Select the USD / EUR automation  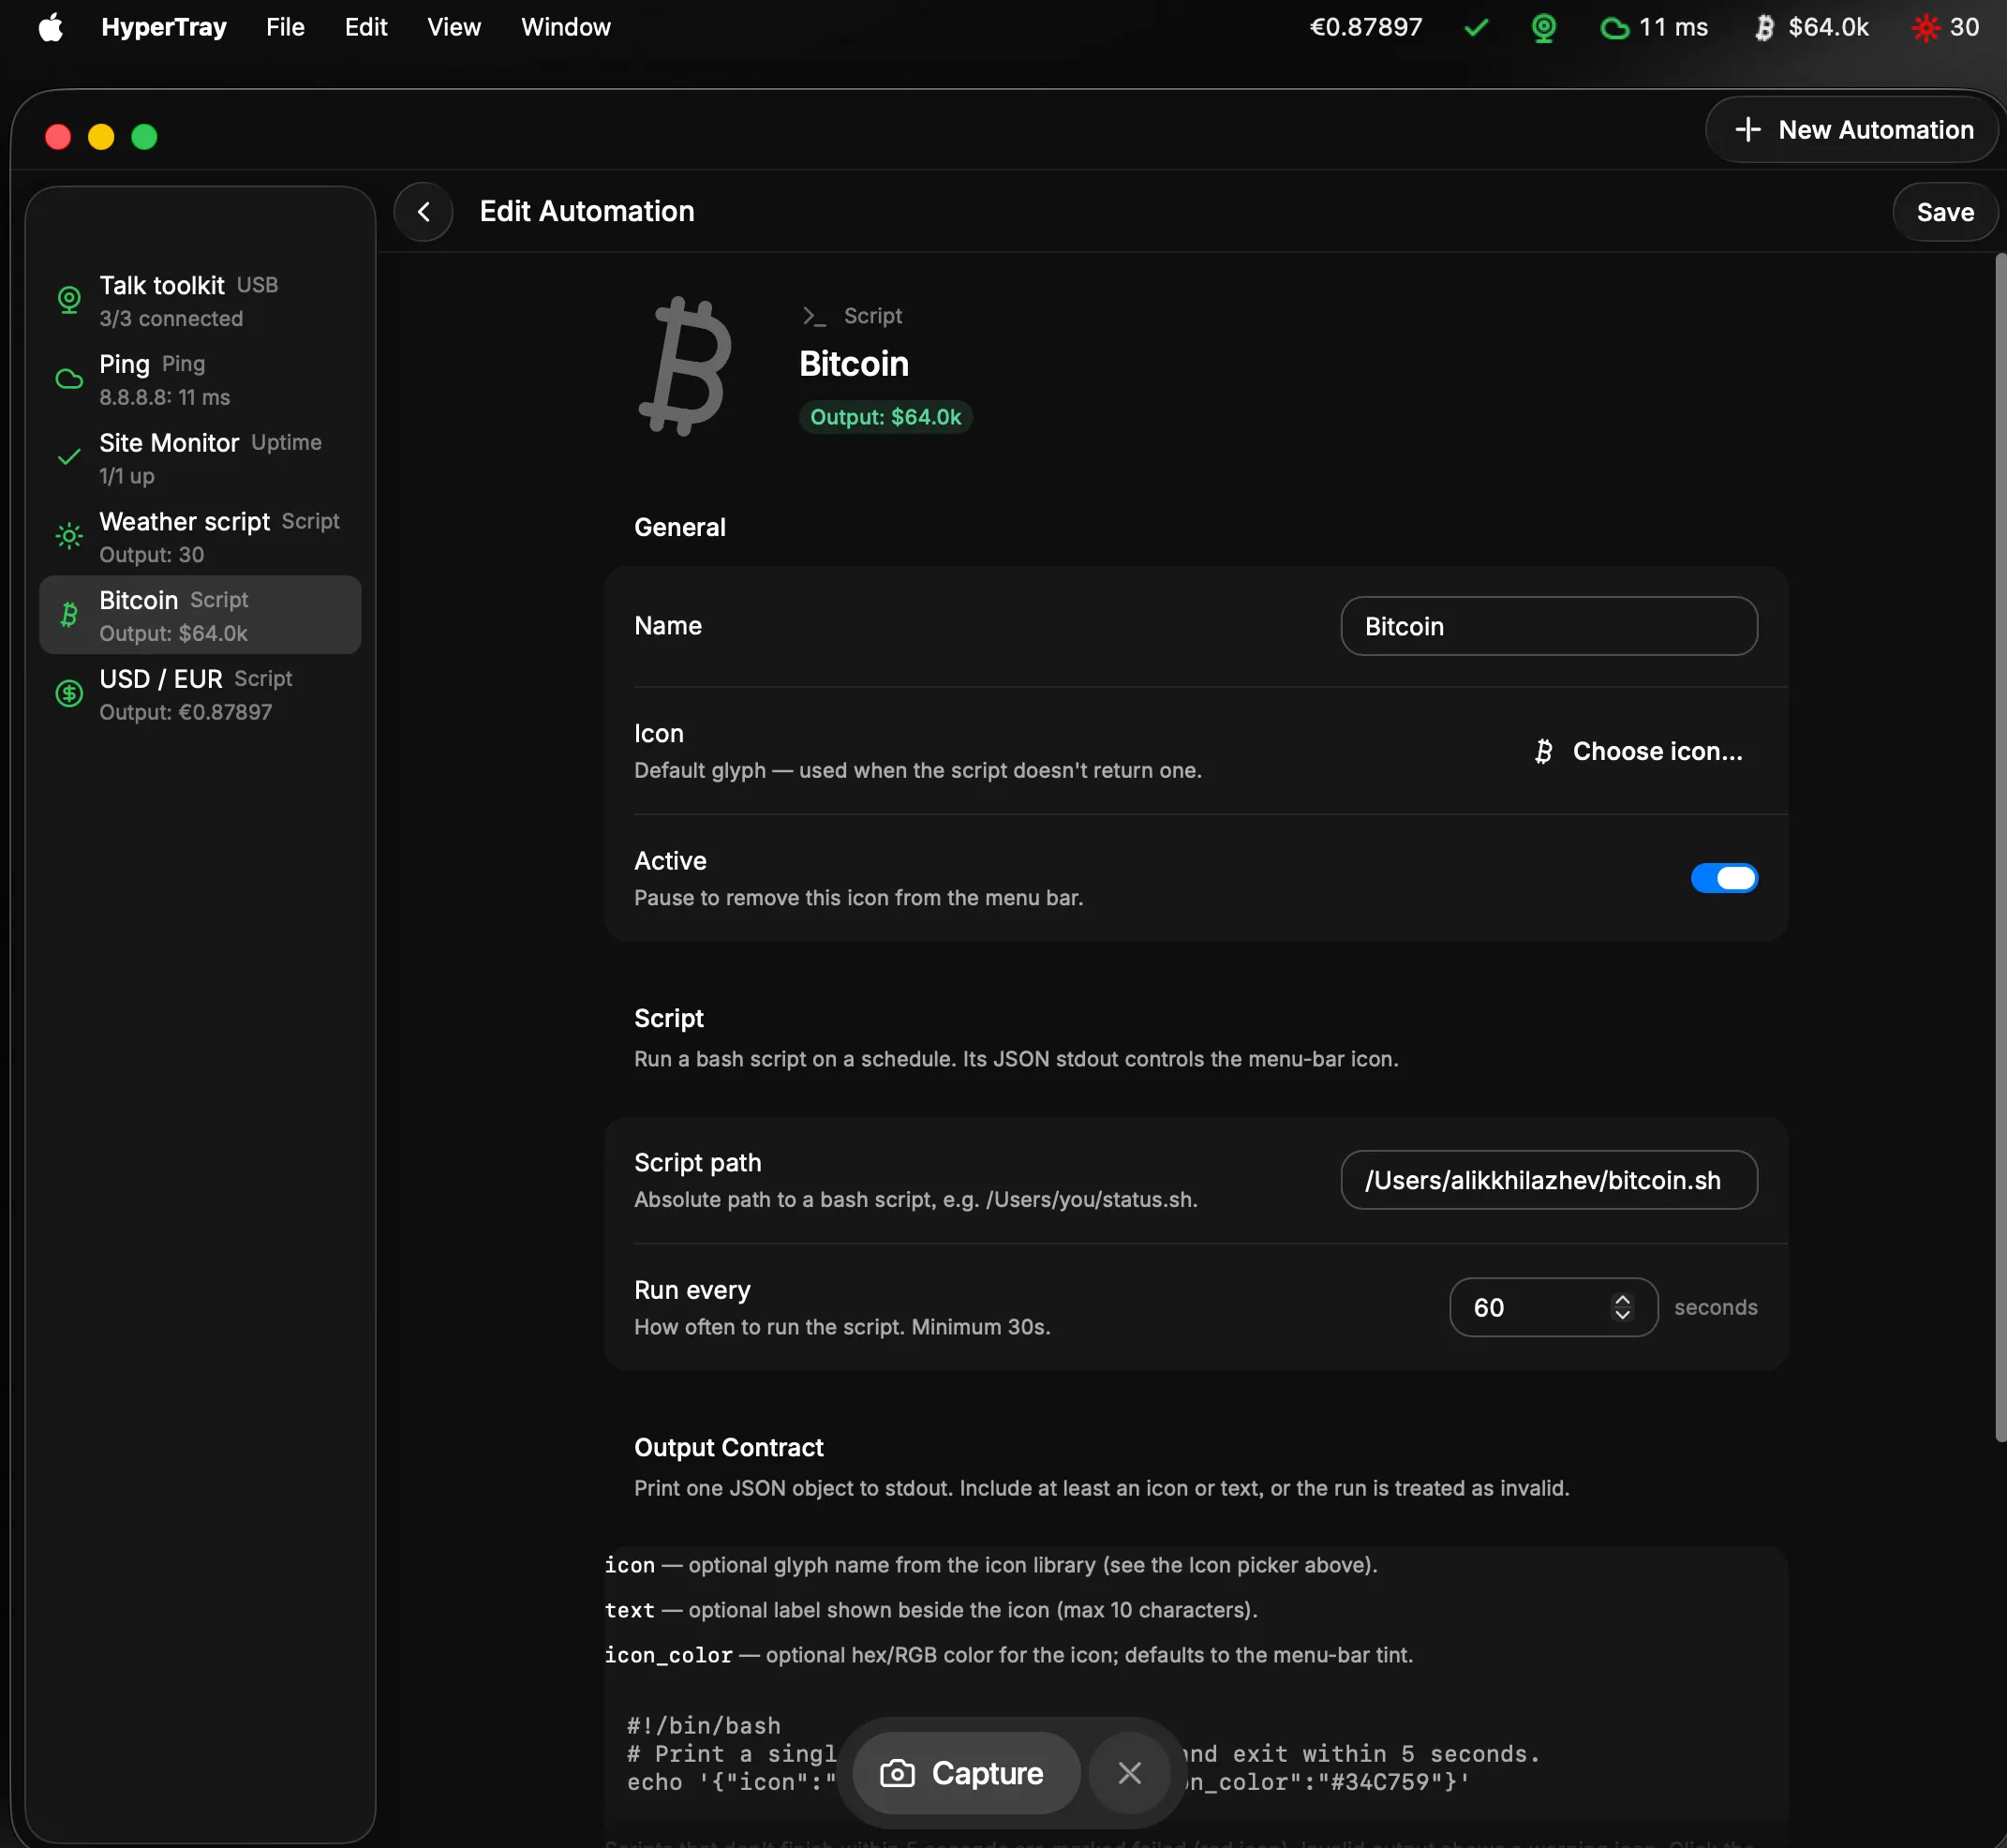(x=200, y=694)
